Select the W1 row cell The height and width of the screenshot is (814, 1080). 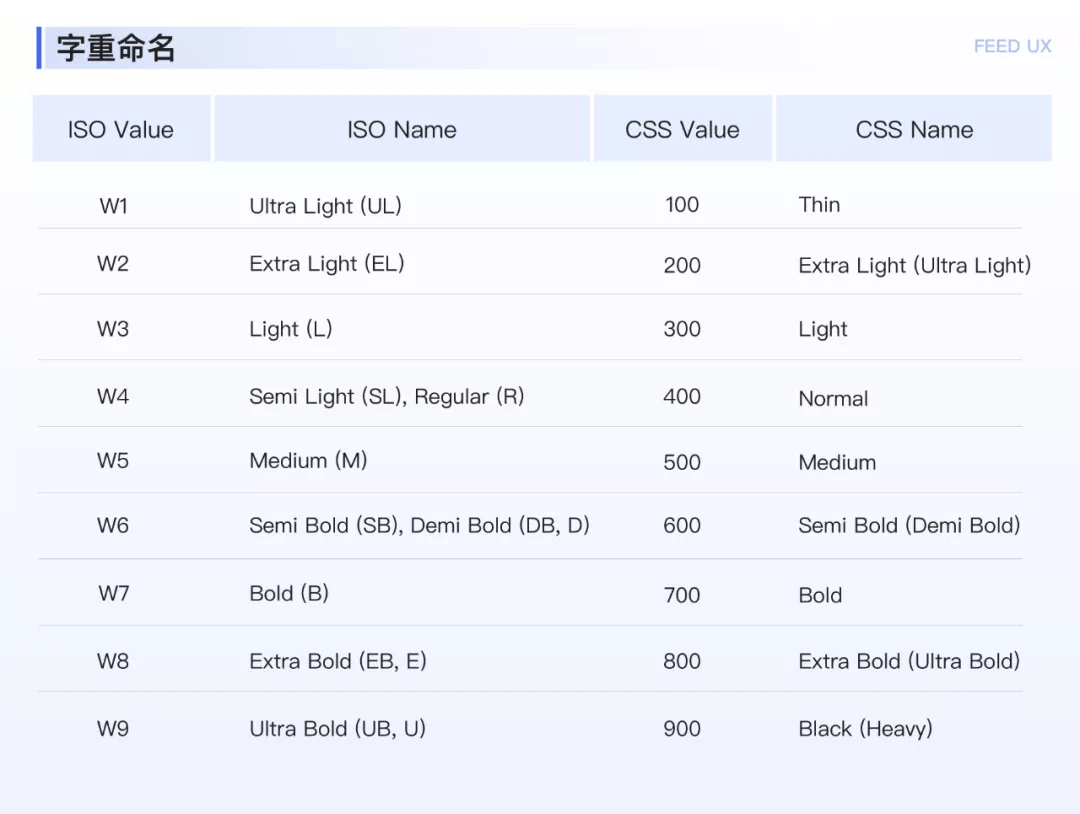tap(114, 206)
